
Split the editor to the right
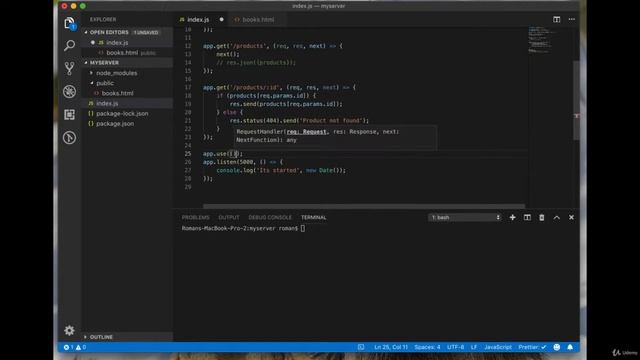click(556, 19)
